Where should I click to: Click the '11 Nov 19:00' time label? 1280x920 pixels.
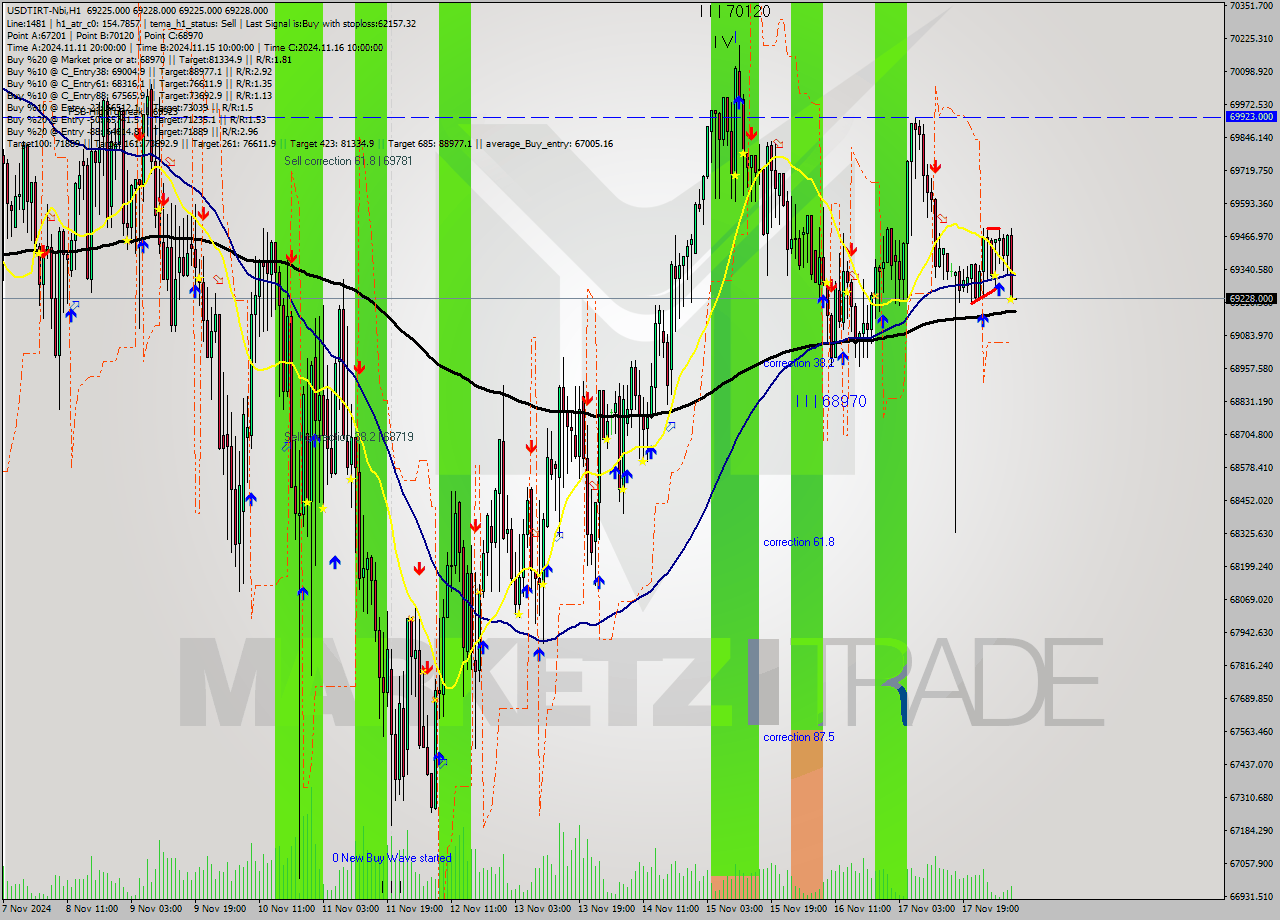414,909
